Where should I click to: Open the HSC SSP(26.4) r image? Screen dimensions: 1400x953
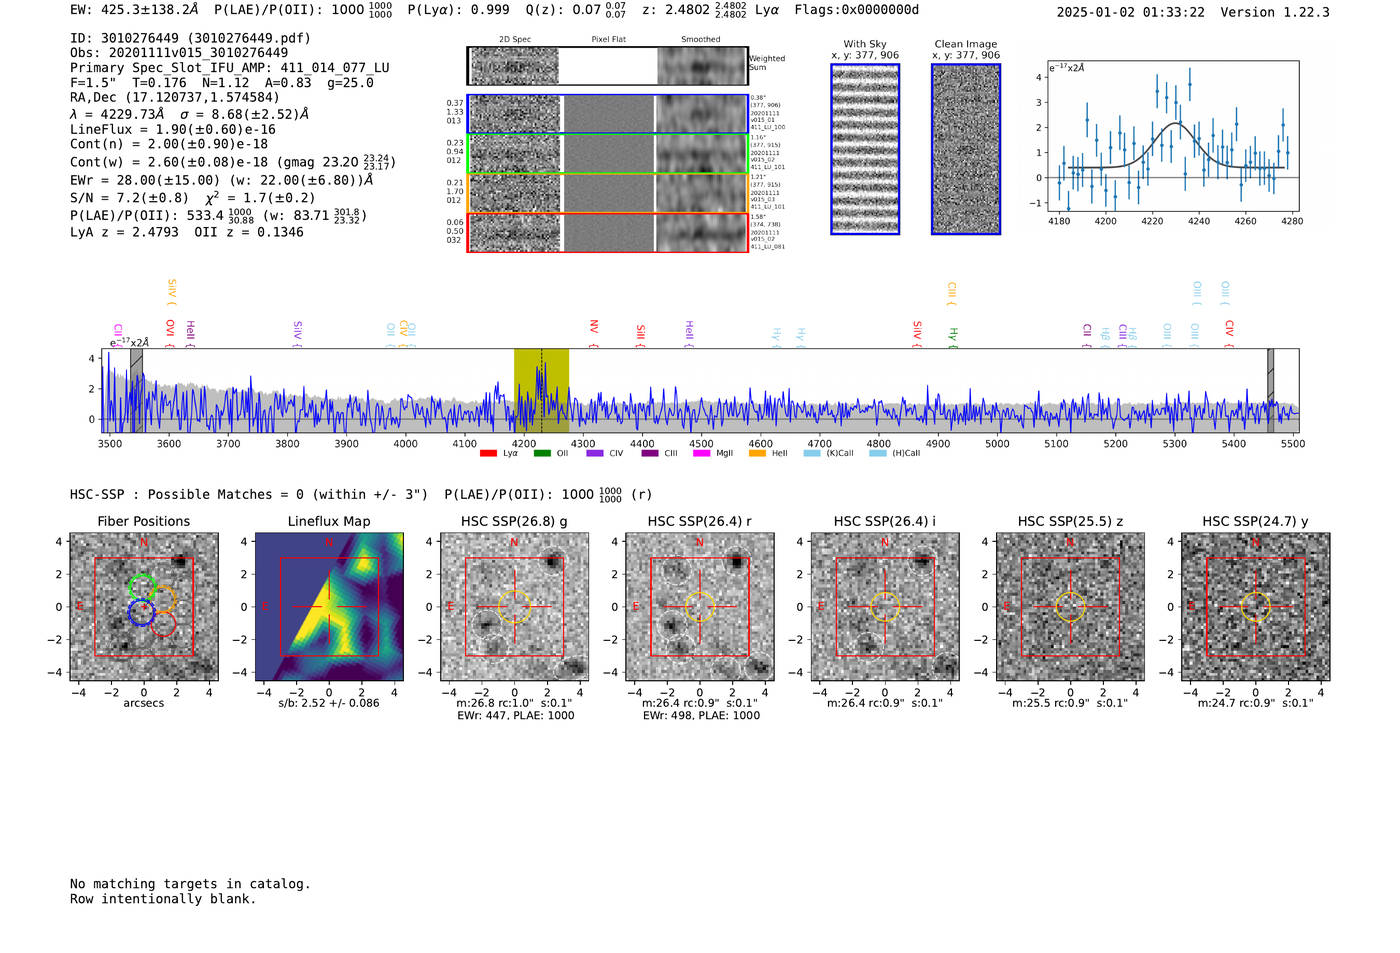(x=700, y=606)
